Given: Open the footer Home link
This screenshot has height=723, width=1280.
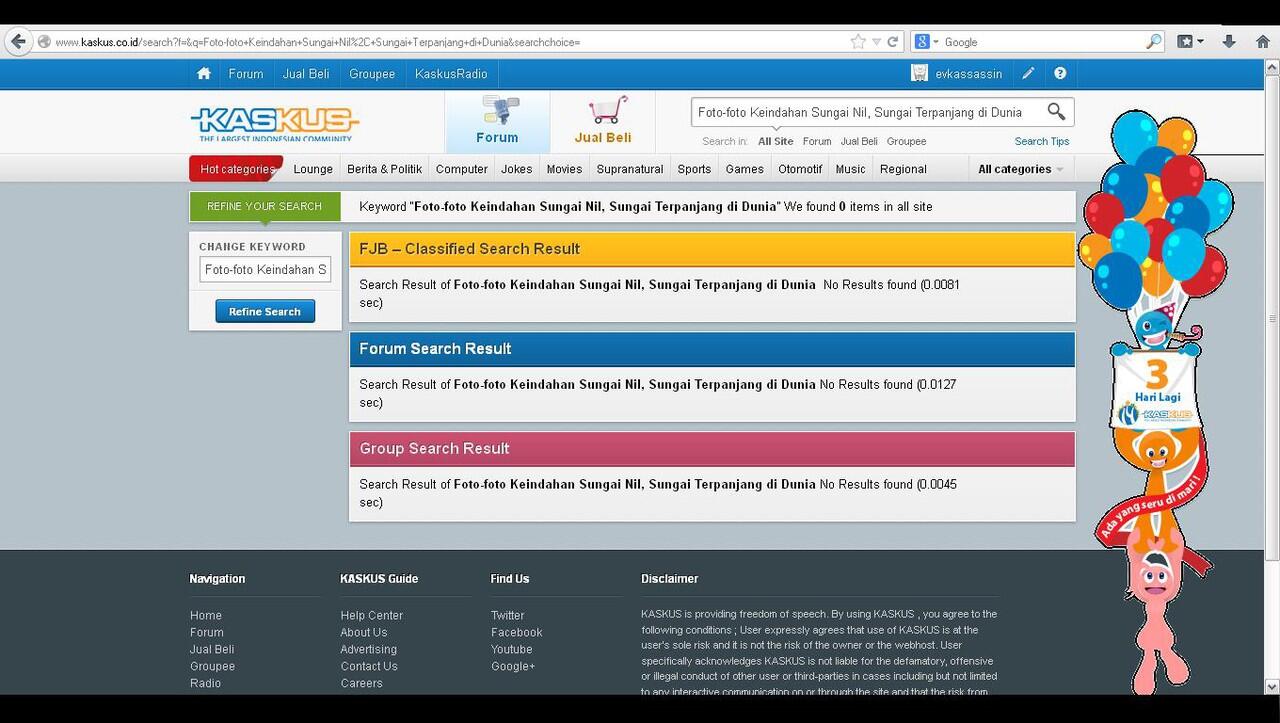Looking at the screenshot, I should (x=206, y=616).
